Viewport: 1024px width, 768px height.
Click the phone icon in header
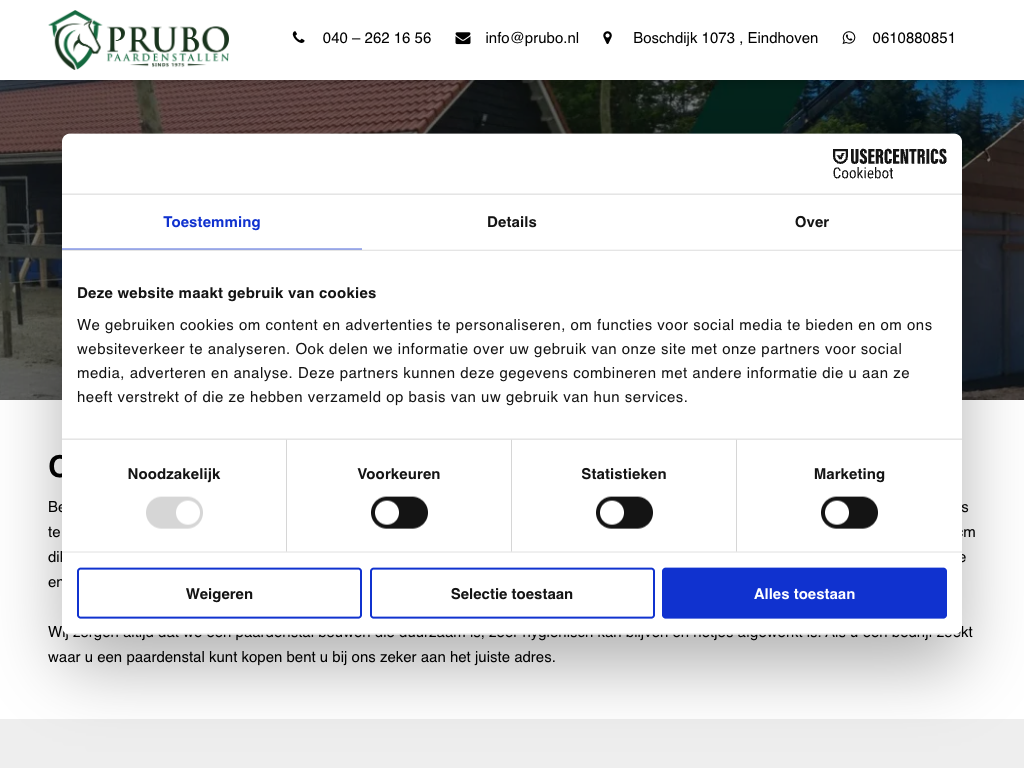pos(299,38)
